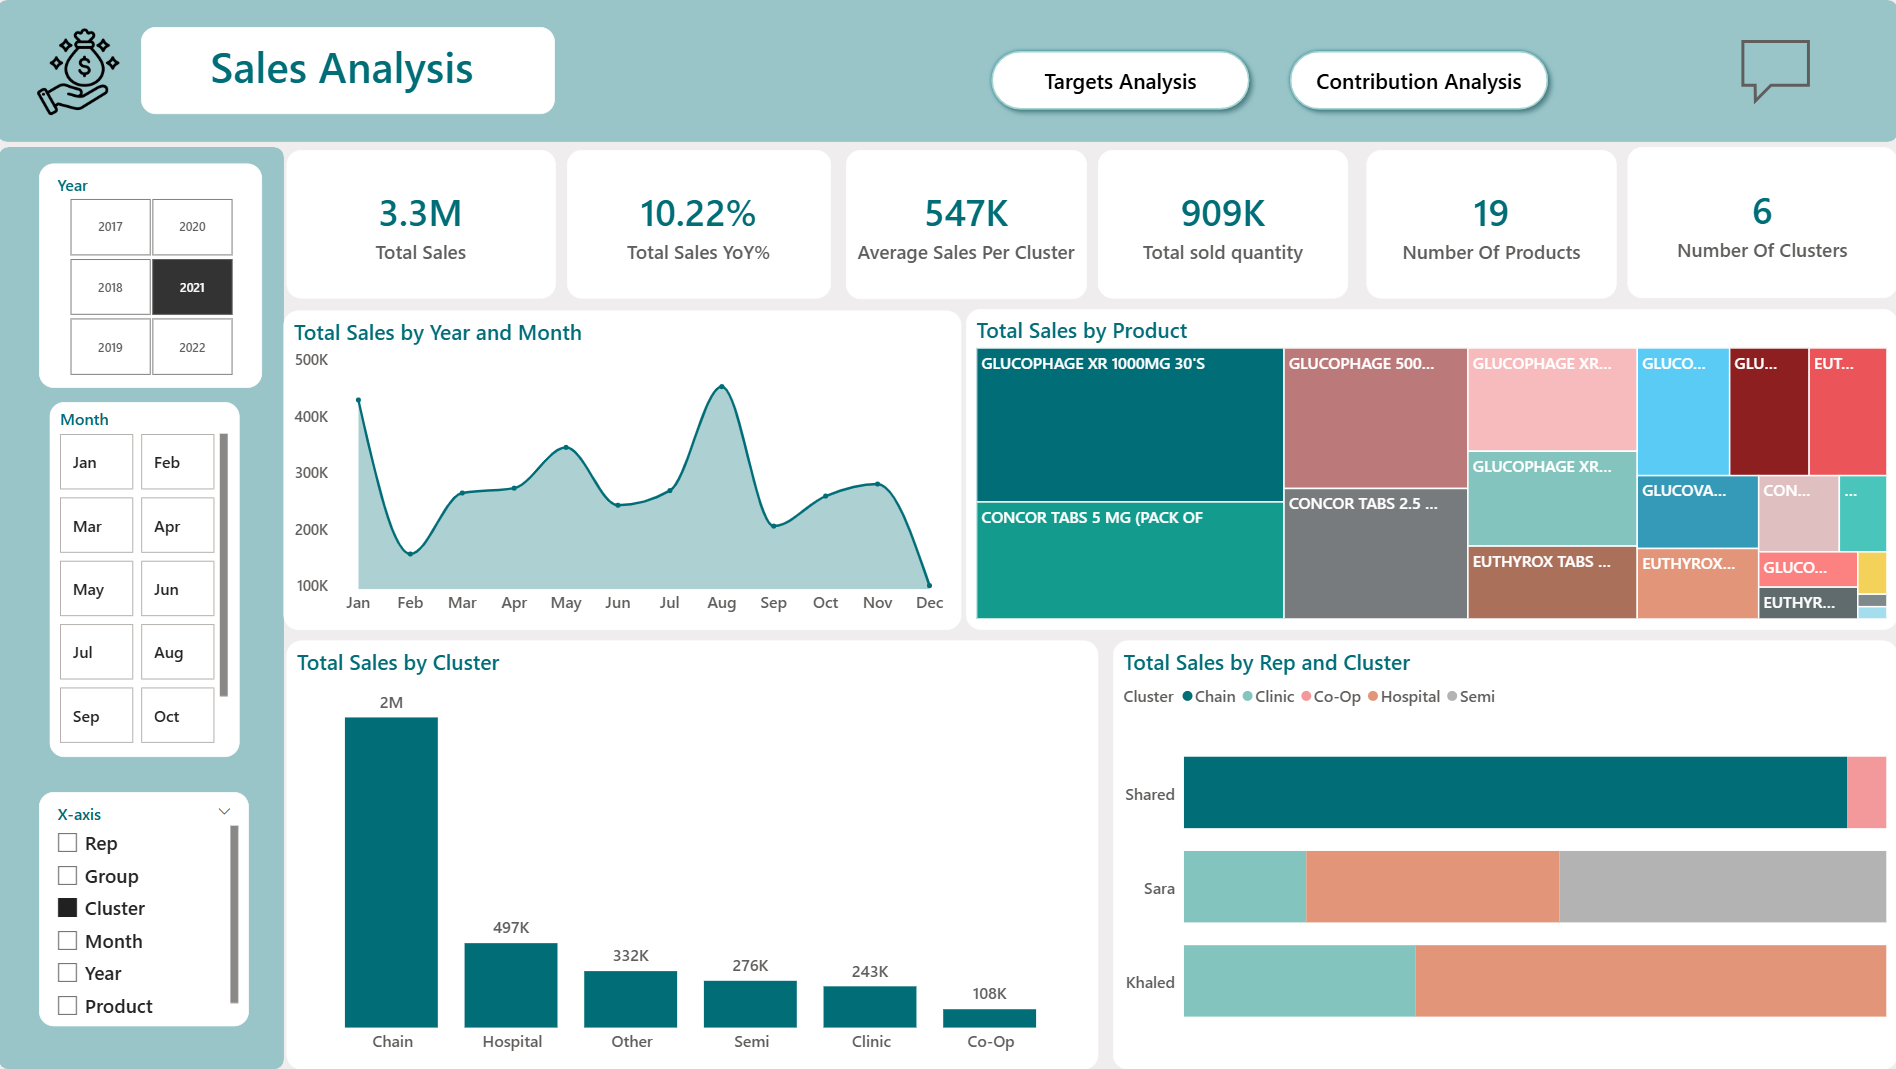The width and height of the screenshot is (1896, 1069).
Task: Select the GLUCOPHAGE XR 1000MG 30'S treemap tile
Action: [x=1130, y=425]
